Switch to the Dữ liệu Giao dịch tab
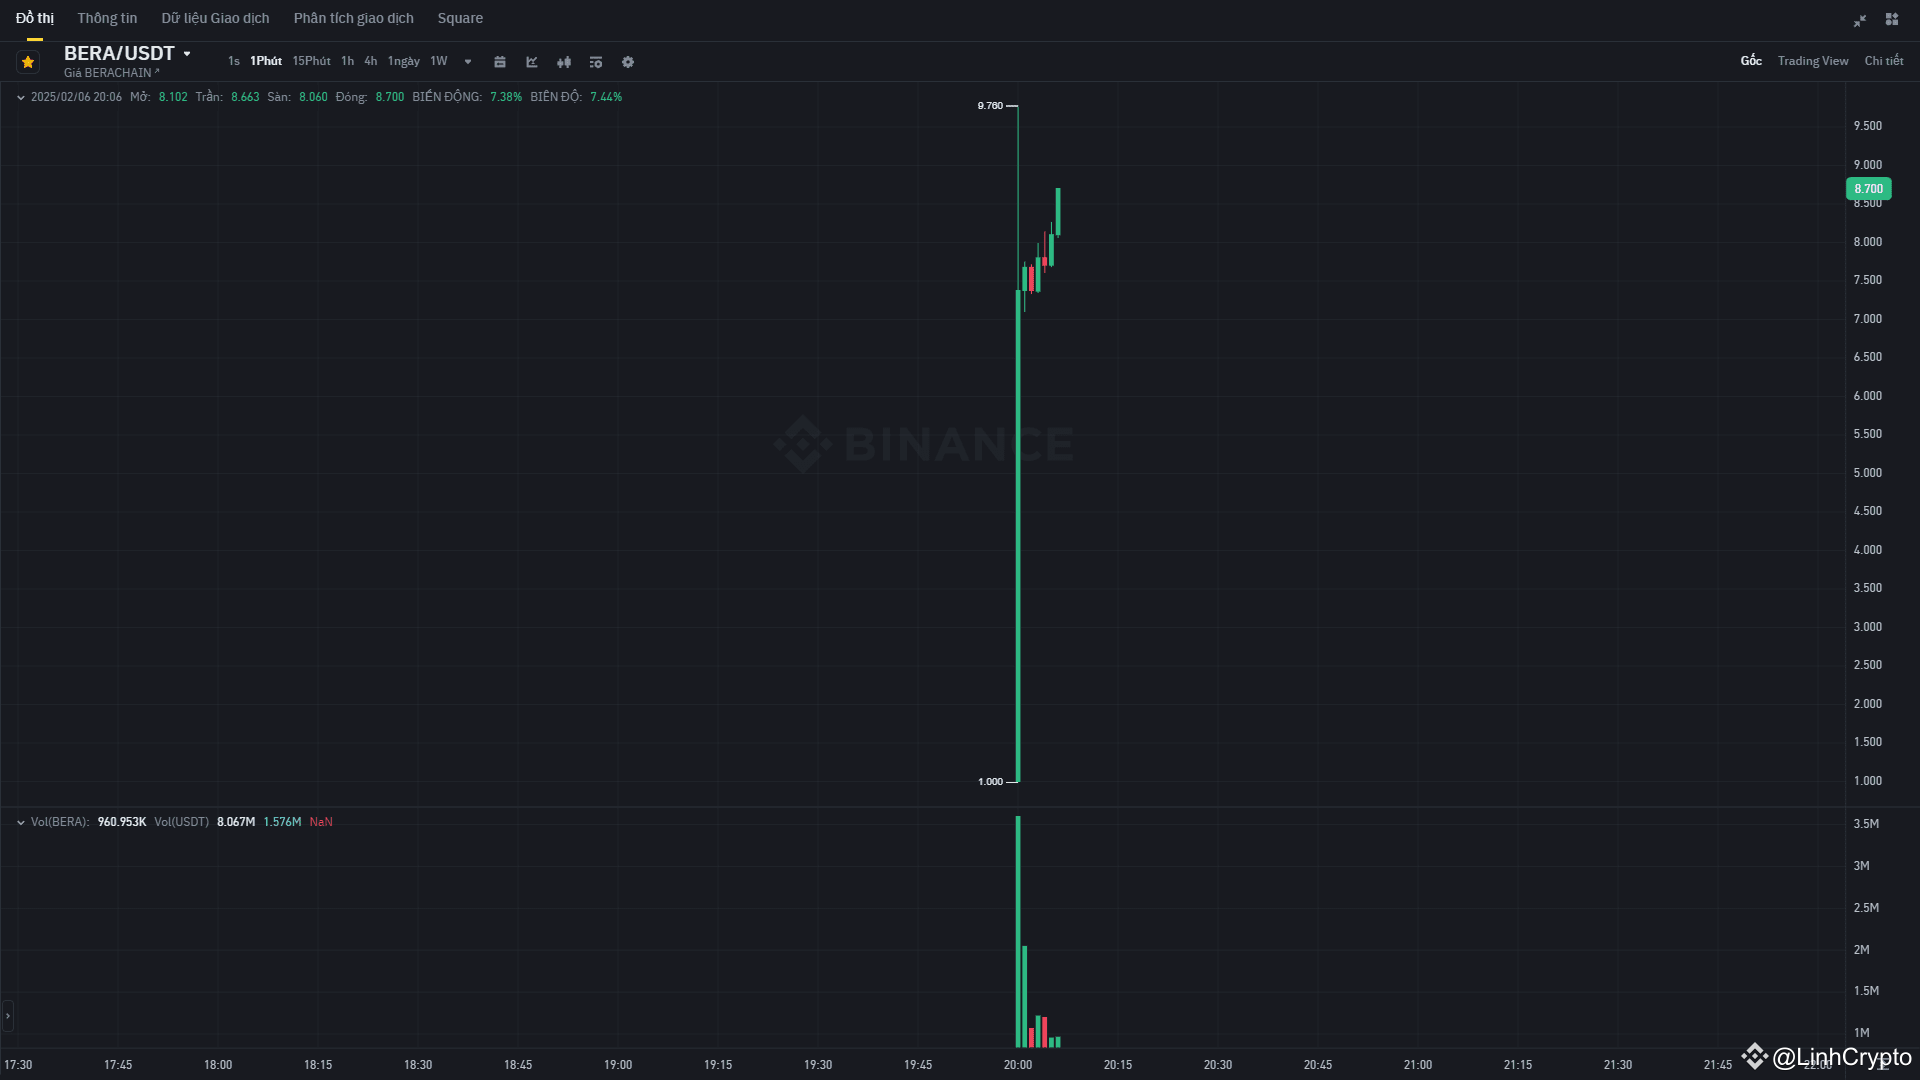Viewport: 1920px width, 1080px height. (215, 18)
